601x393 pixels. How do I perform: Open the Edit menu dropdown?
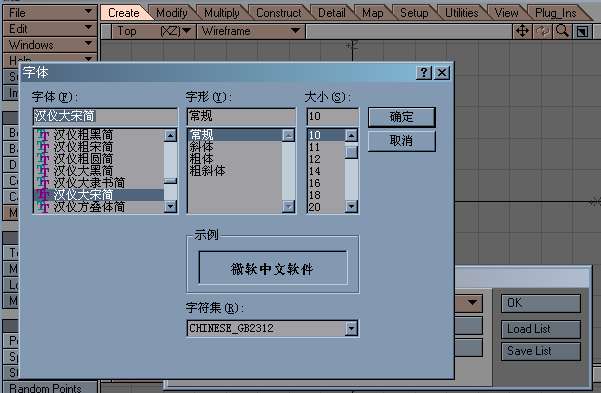pyautogui.click(x=50, y=29)
